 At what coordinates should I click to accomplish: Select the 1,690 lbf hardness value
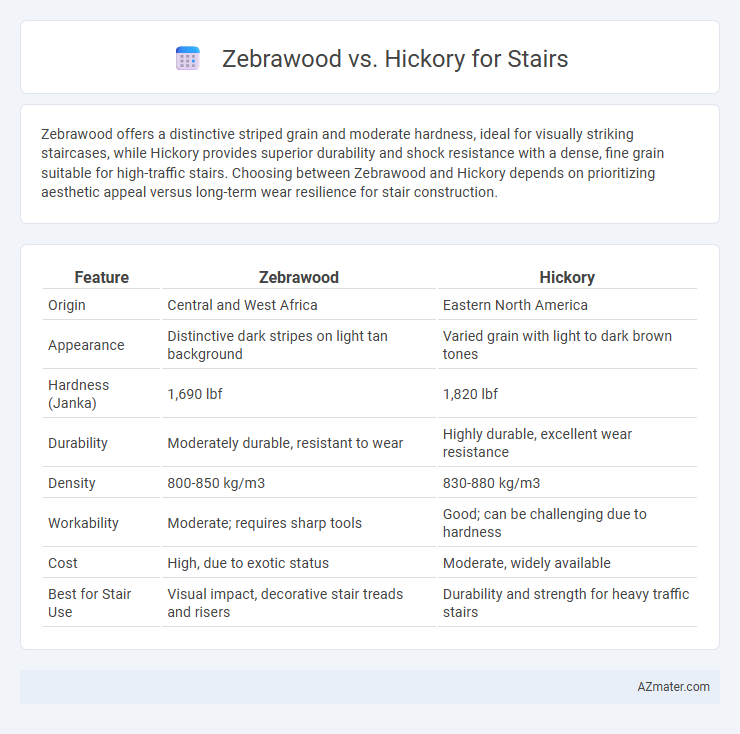[194, 394]
